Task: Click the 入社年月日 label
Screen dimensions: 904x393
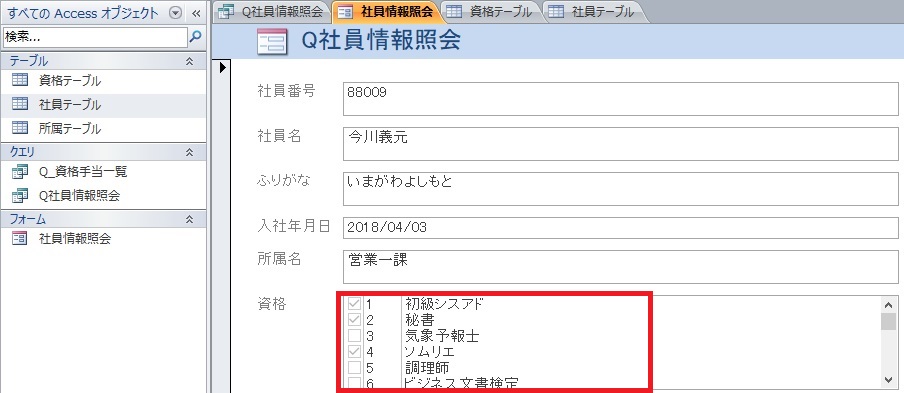Action: (x=293, y=226)
